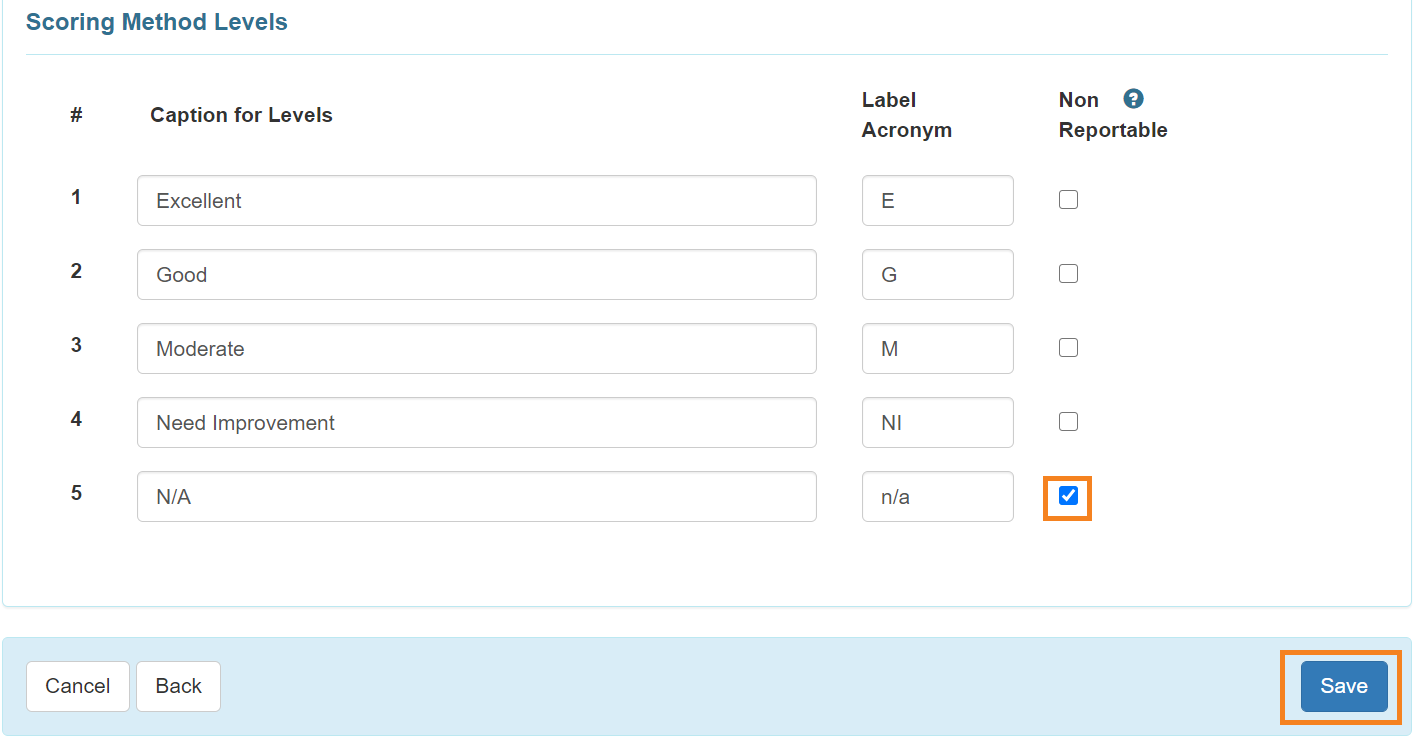
Task: Click the n/a label acronym field
Action: pyautogui.click(x=937, y=497)
